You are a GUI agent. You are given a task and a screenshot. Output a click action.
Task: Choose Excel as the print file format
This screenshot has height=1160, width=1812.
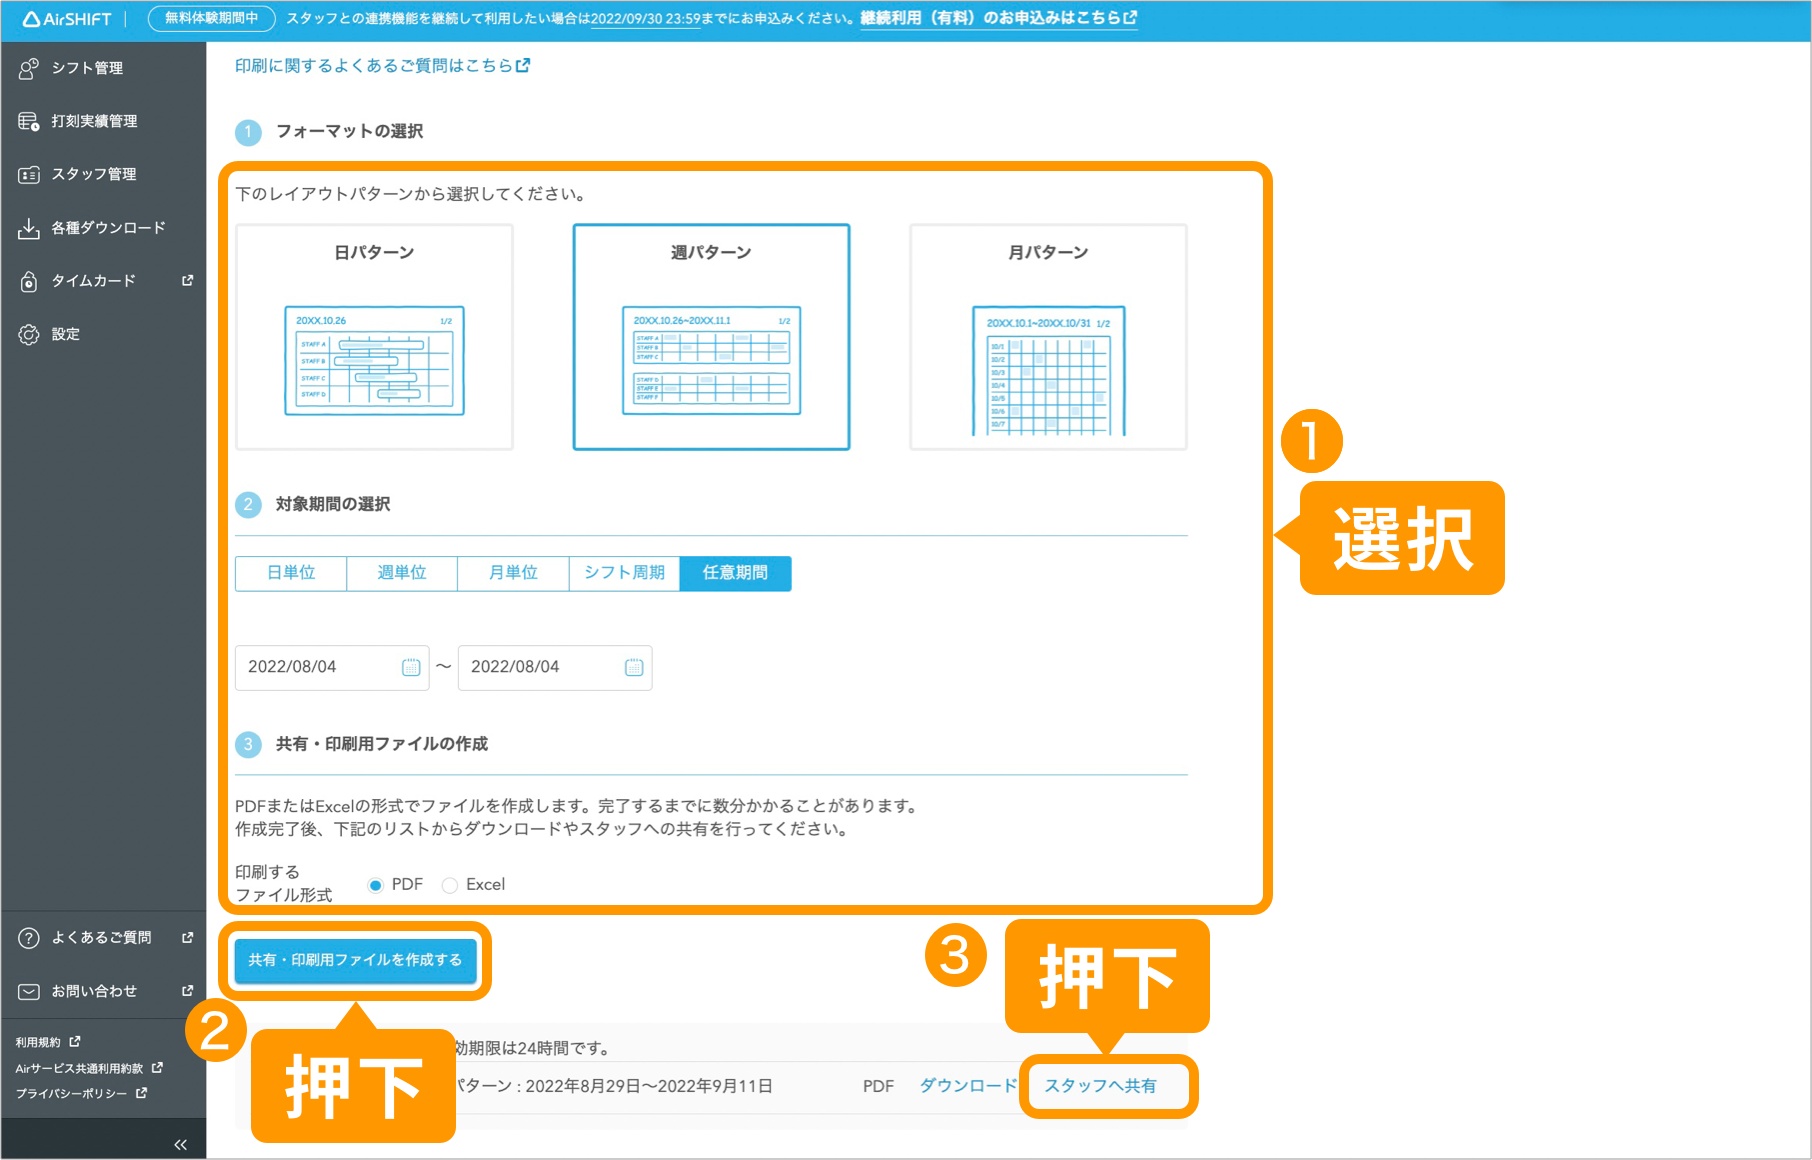point(449,884)
